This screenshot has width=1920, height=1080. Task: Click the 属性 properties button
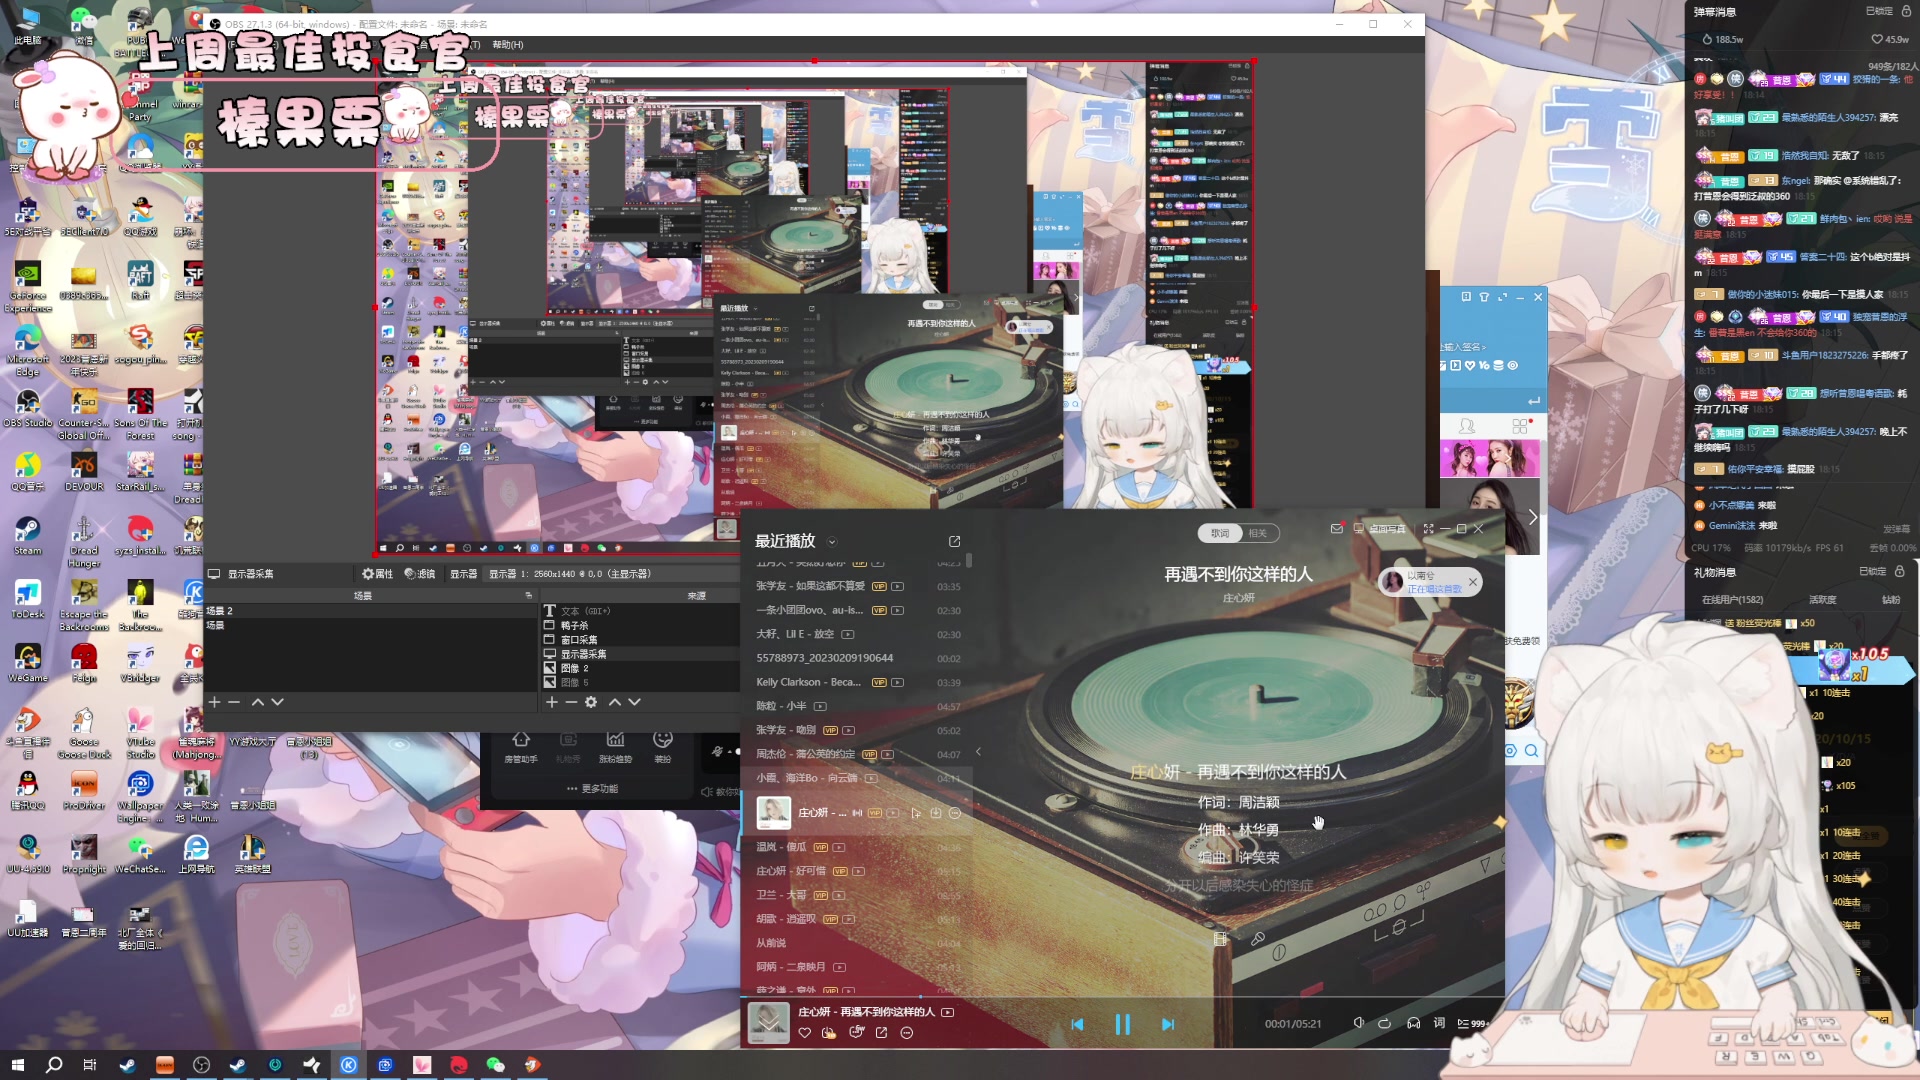coord(378,574)
